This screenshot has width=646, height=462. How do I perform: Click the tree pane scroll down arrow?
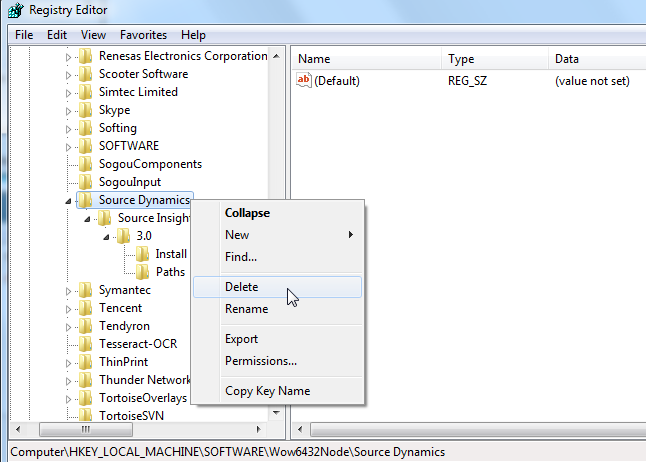coord(276,413)
